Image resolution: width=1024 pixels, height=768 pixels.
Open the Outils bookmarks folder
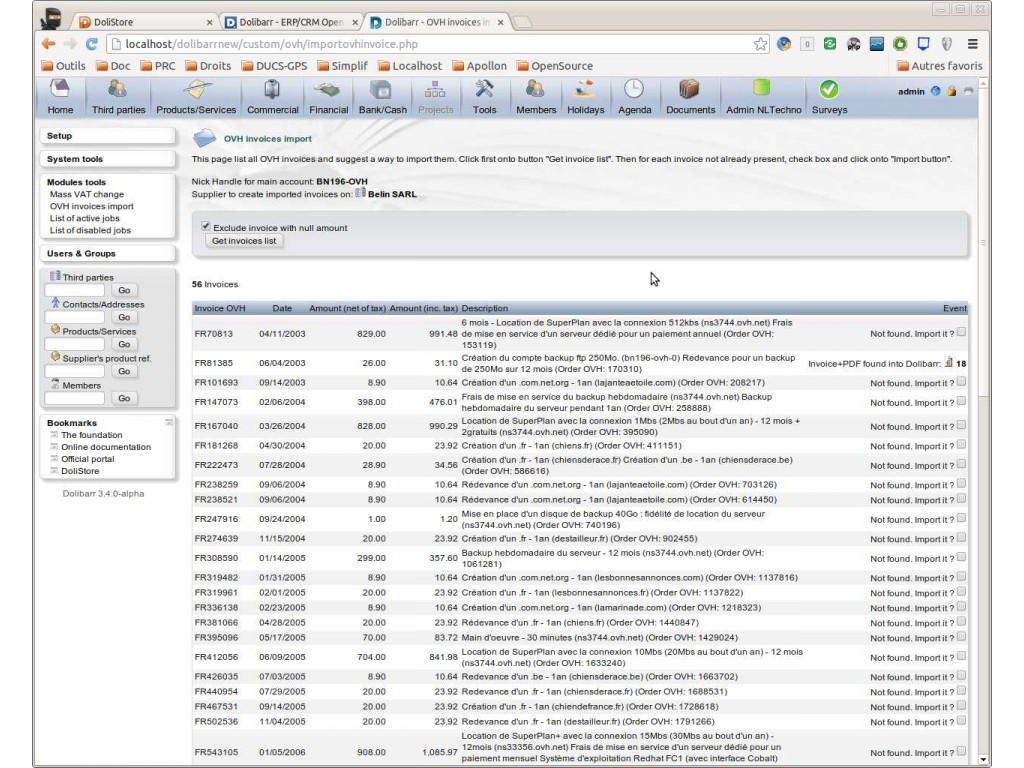[x=63, y=66]
